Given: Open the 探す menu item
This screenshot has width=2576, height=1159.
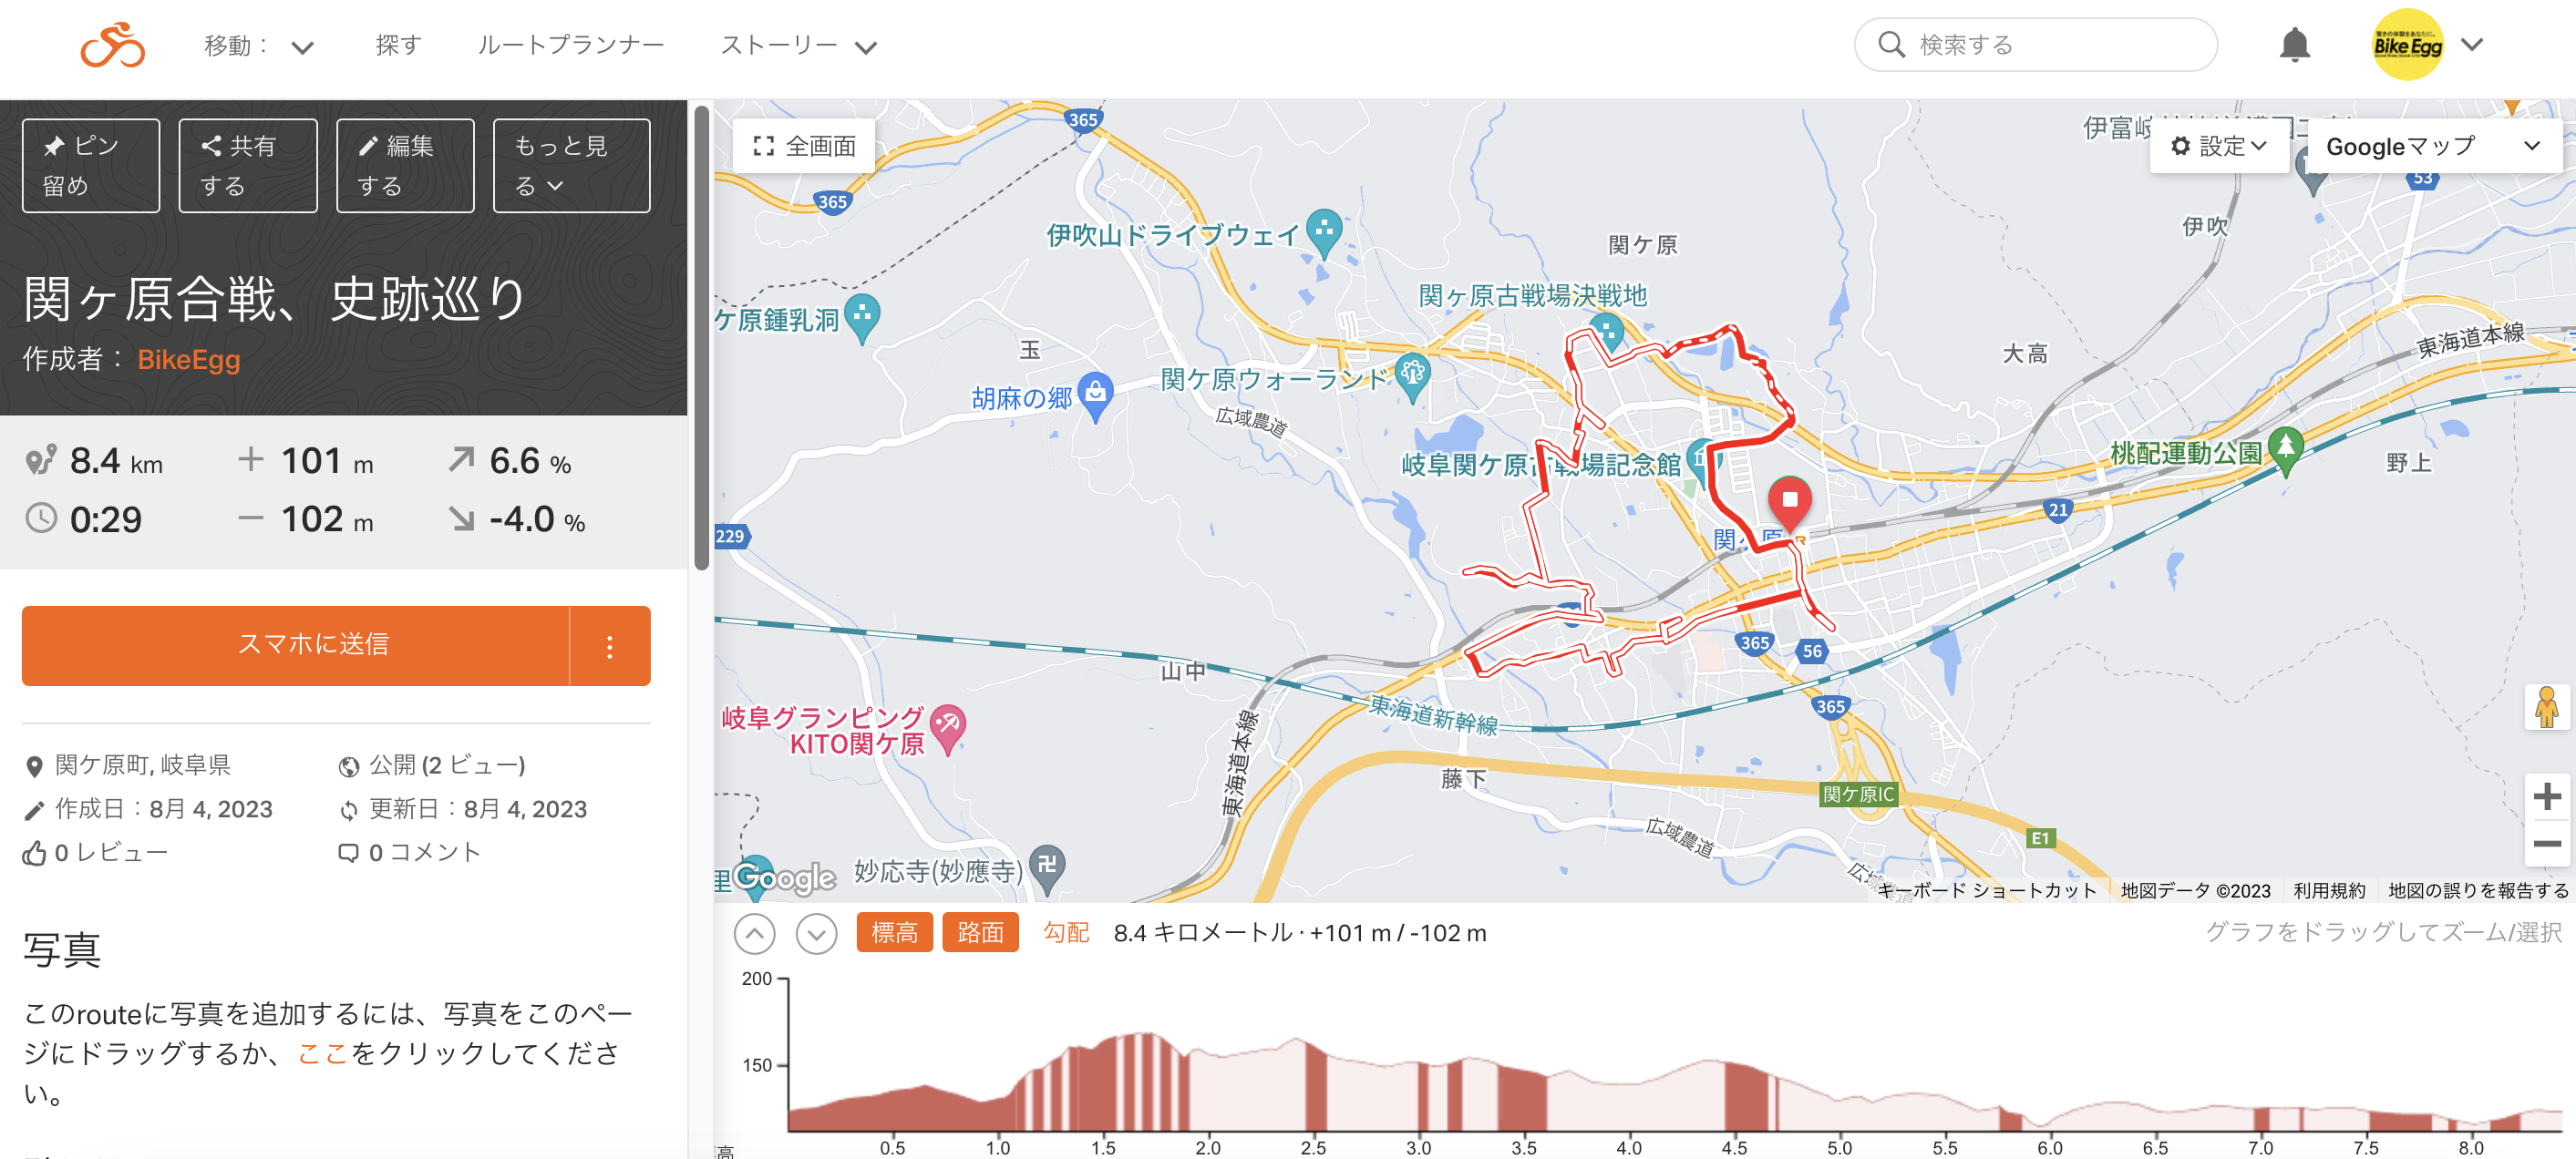Looking at the screenshot, I should (x=398, y=45).
